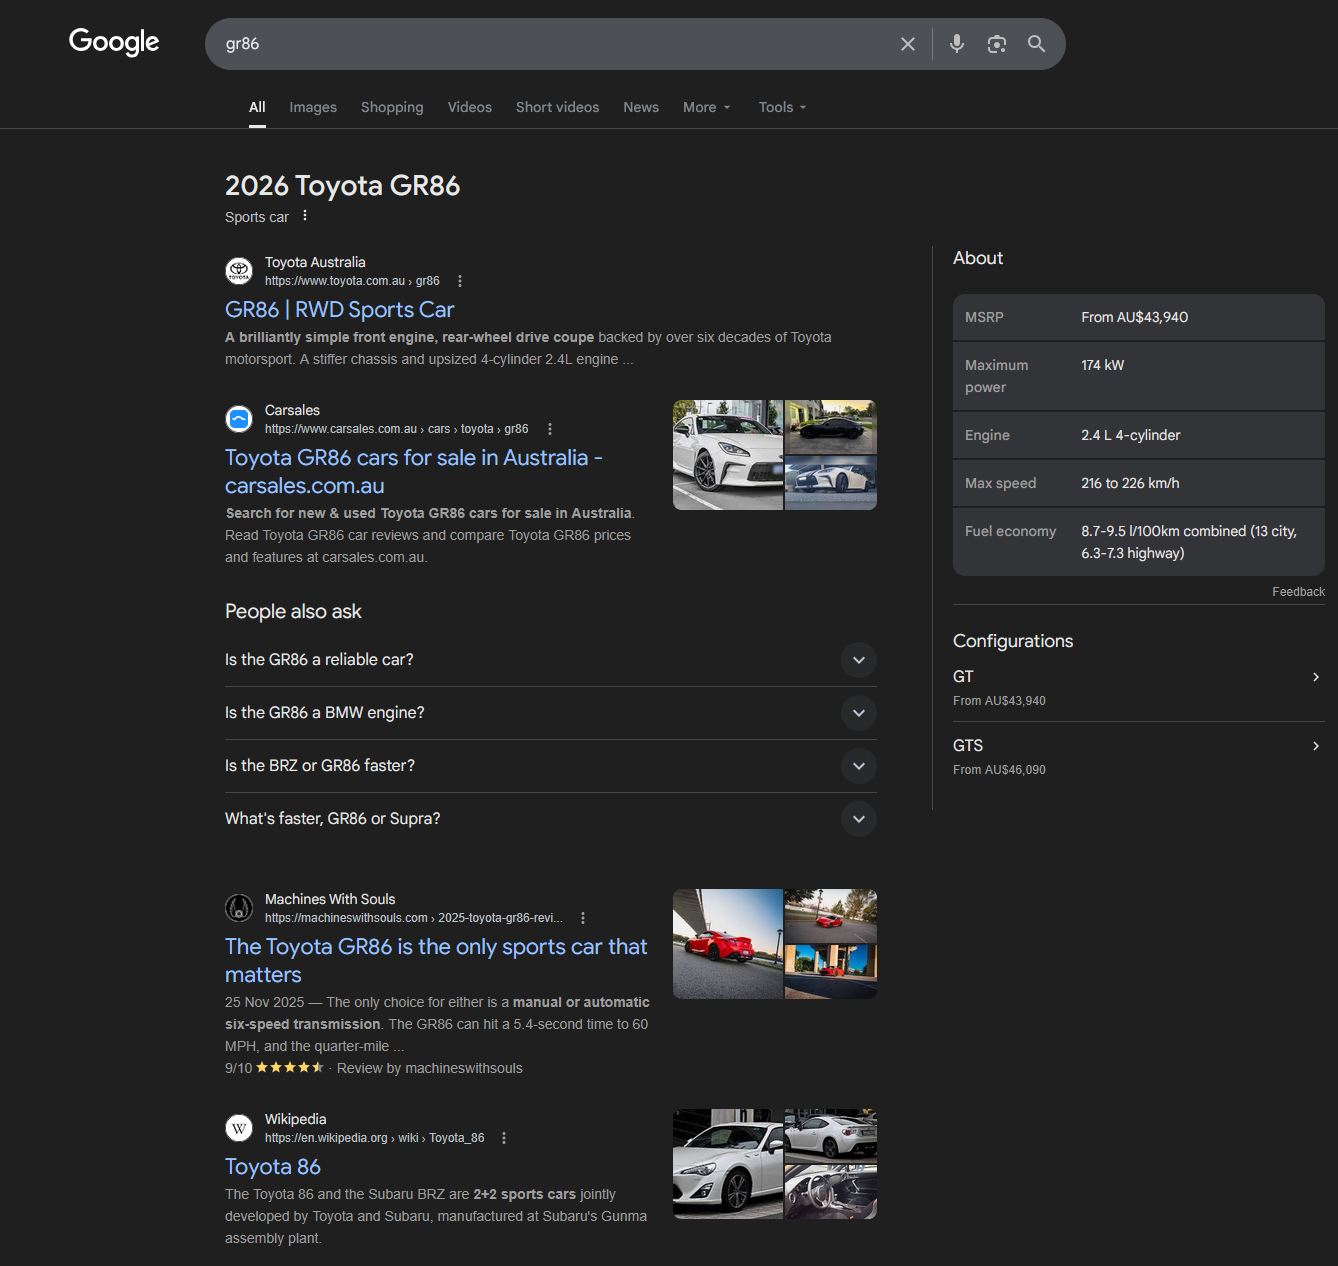
Task: Select engine value '2.4 L 4-cylinder'
Action: tap(1131, 435)
